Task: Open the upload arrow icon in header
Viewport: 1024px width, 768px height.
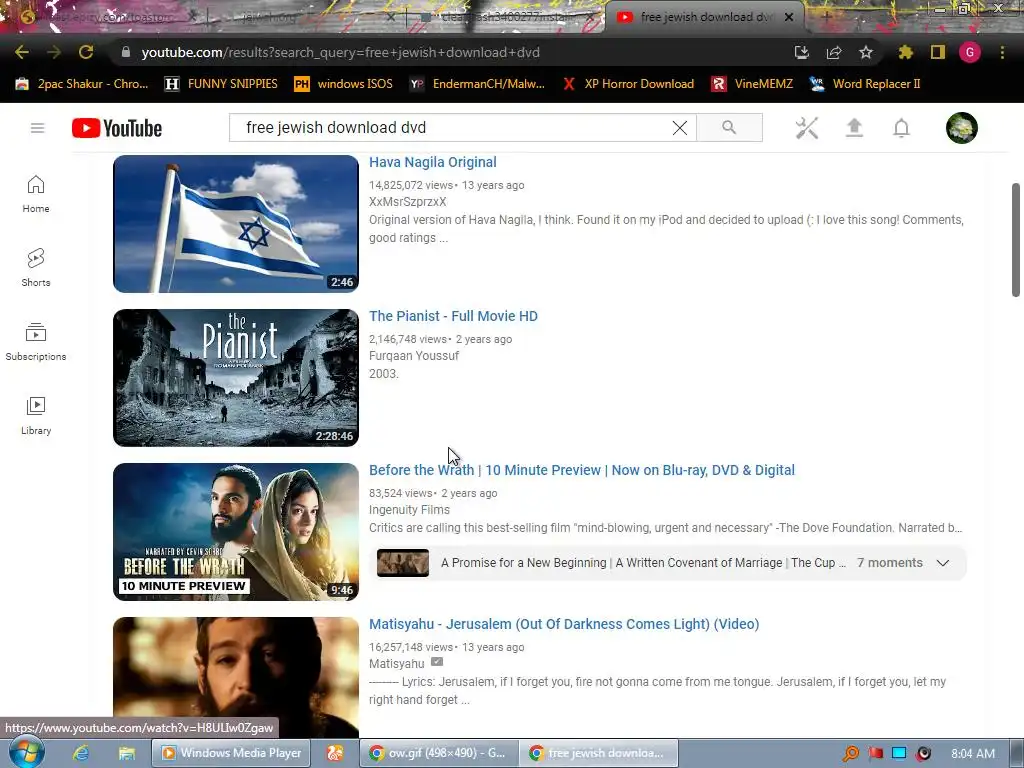Action: point(854,128)
